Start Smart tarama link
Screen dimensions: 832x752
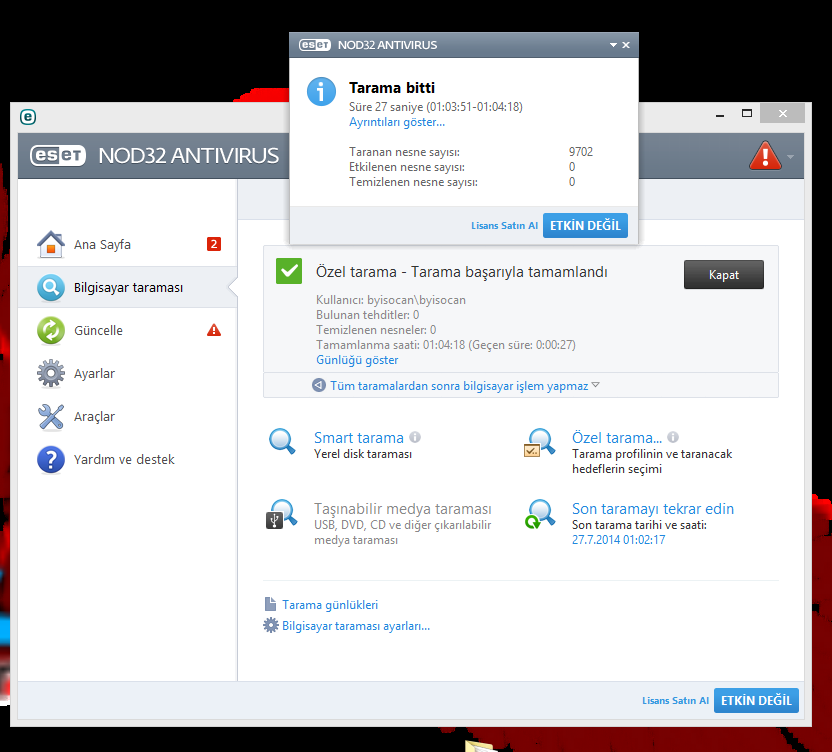coord(359,438)
